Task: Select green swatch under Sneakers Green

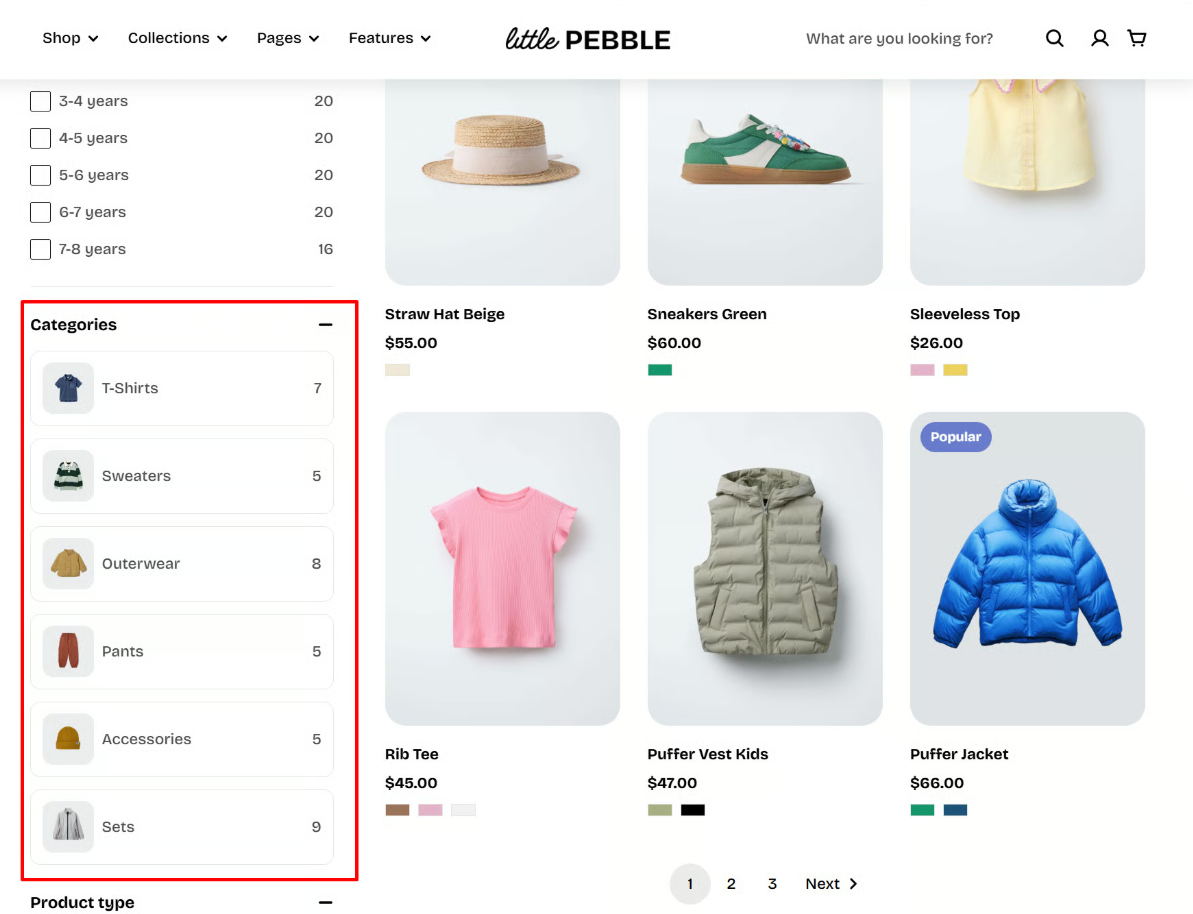Action: [660, 370]
